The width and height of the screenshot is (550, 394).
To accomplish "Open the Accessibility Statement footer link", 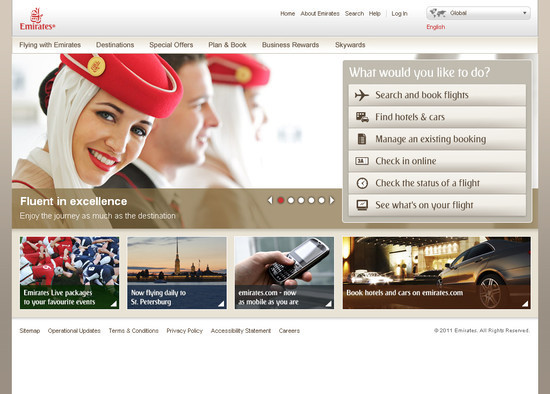I will coord(241,331).
